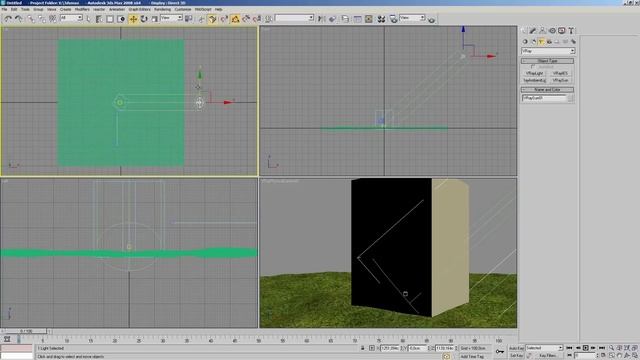Open the key mode 'Selected' dropdown
The width and height of the screenshot is (640, 360).
(544, 348)
